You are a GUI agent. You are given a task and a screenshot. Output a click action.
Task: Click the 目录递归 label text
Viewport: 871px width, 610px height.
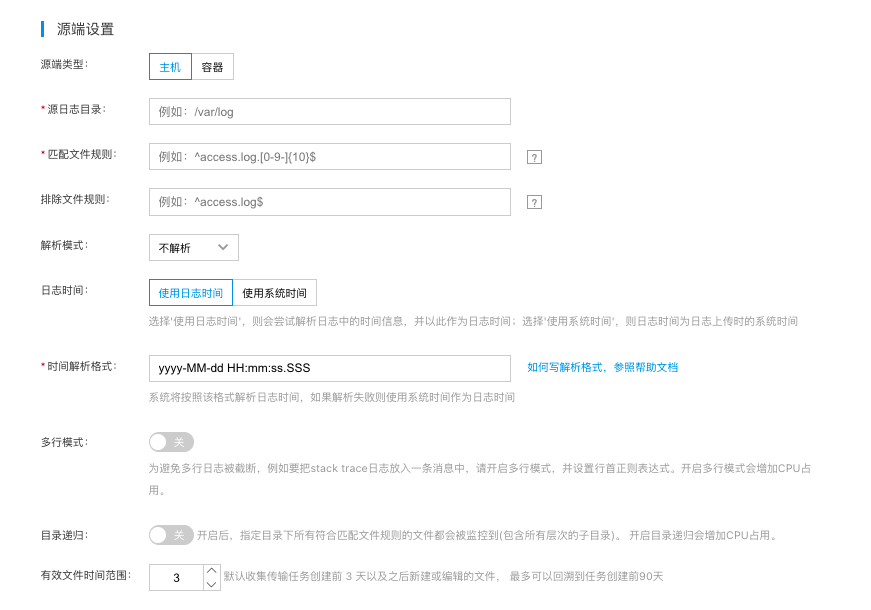click(x=64, y=535)
